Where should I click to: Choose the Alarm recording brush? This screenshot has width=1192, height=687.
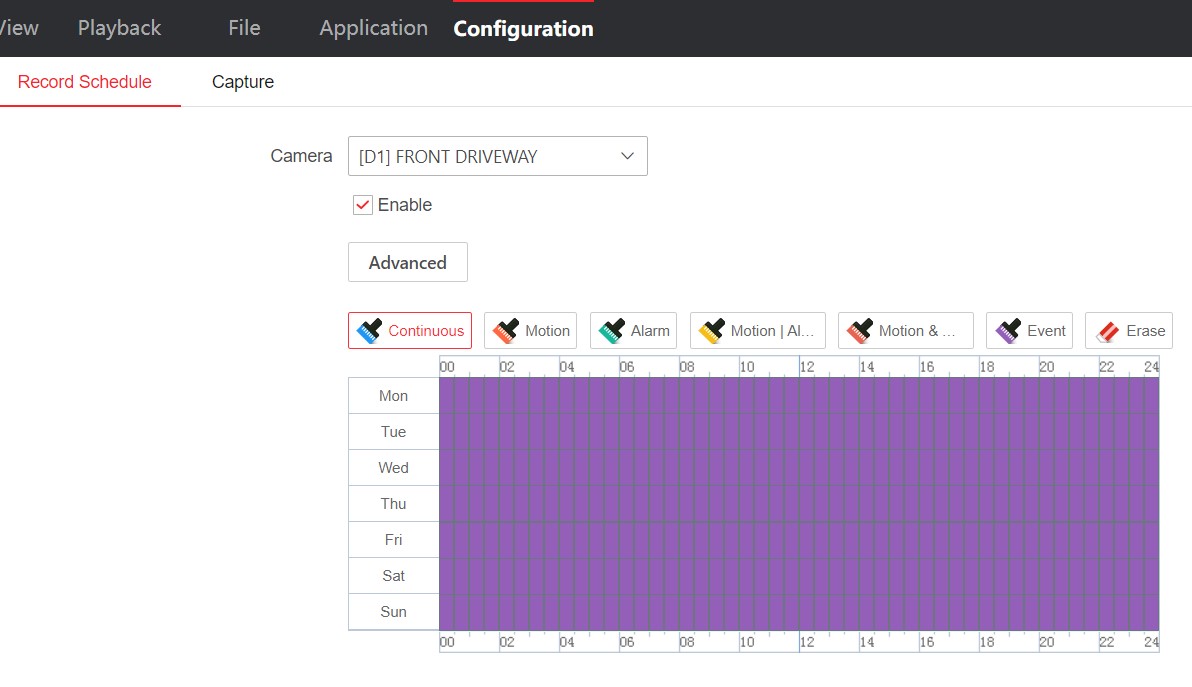633,330
